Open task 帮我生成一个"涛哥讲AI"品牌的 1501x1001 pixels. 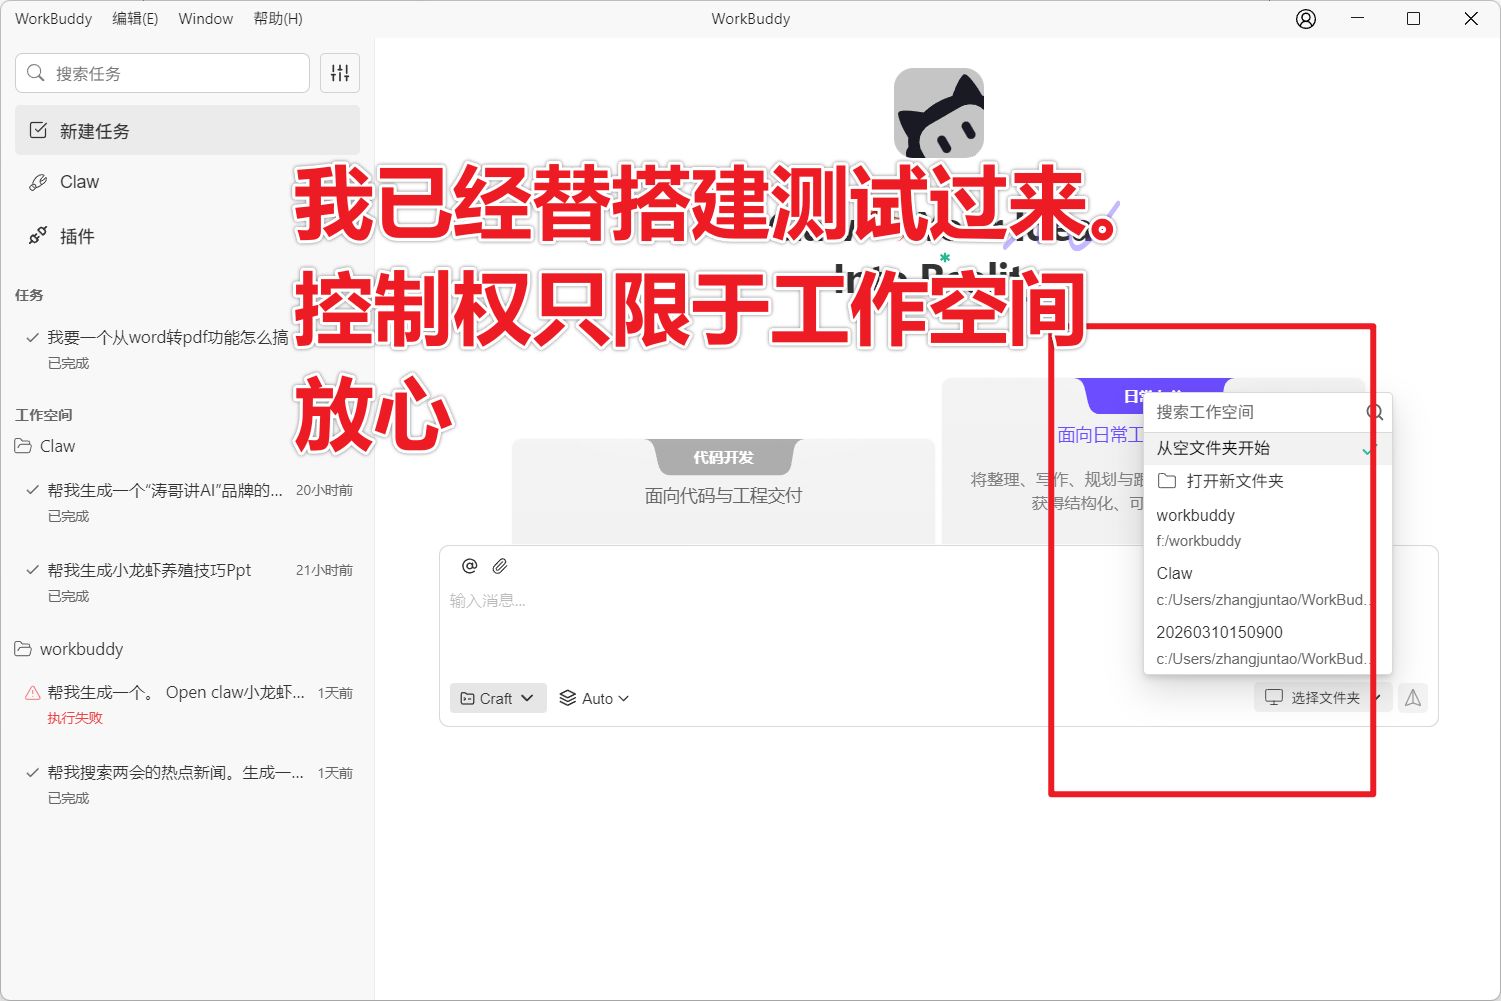187,502
